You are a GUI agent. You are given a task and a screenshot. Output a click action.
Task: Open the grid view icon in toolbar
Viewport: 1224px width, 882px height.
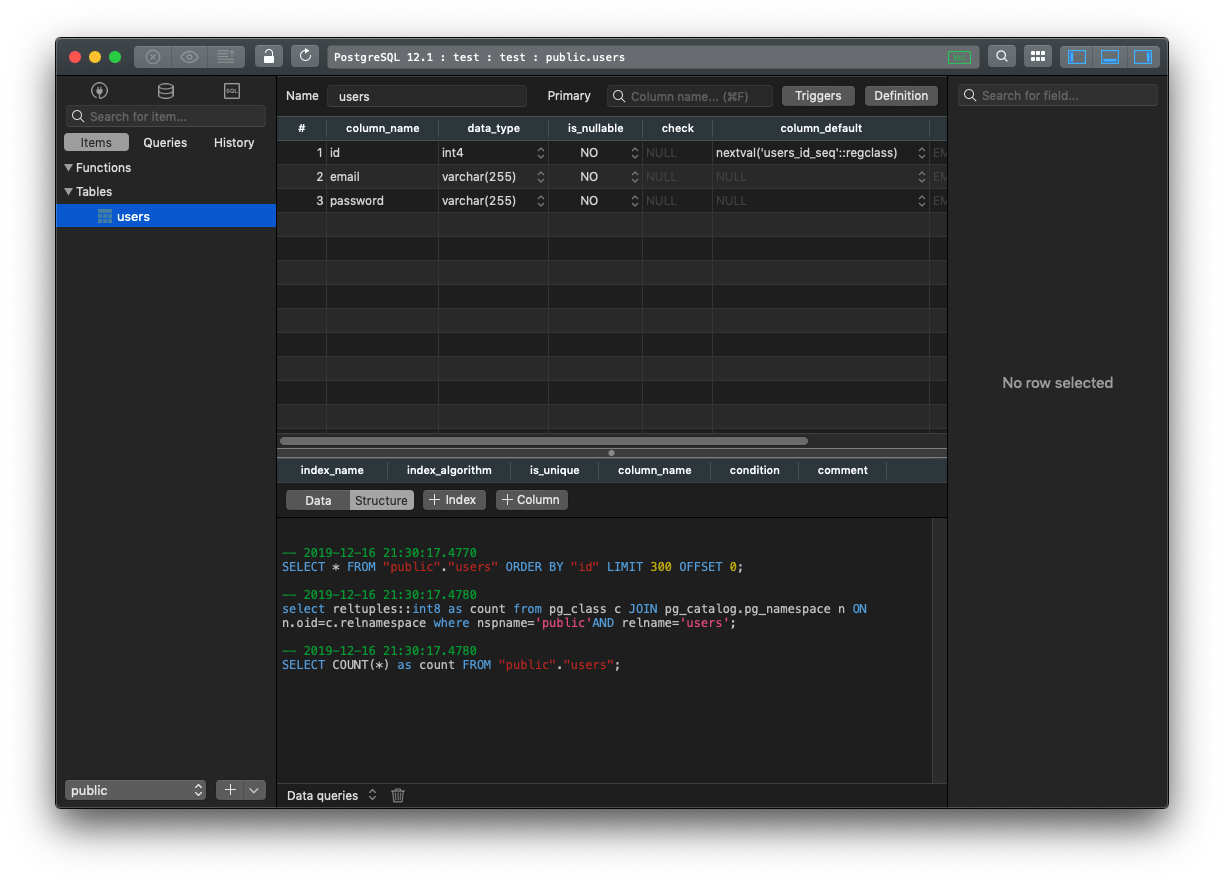[x=1038, y=57]
